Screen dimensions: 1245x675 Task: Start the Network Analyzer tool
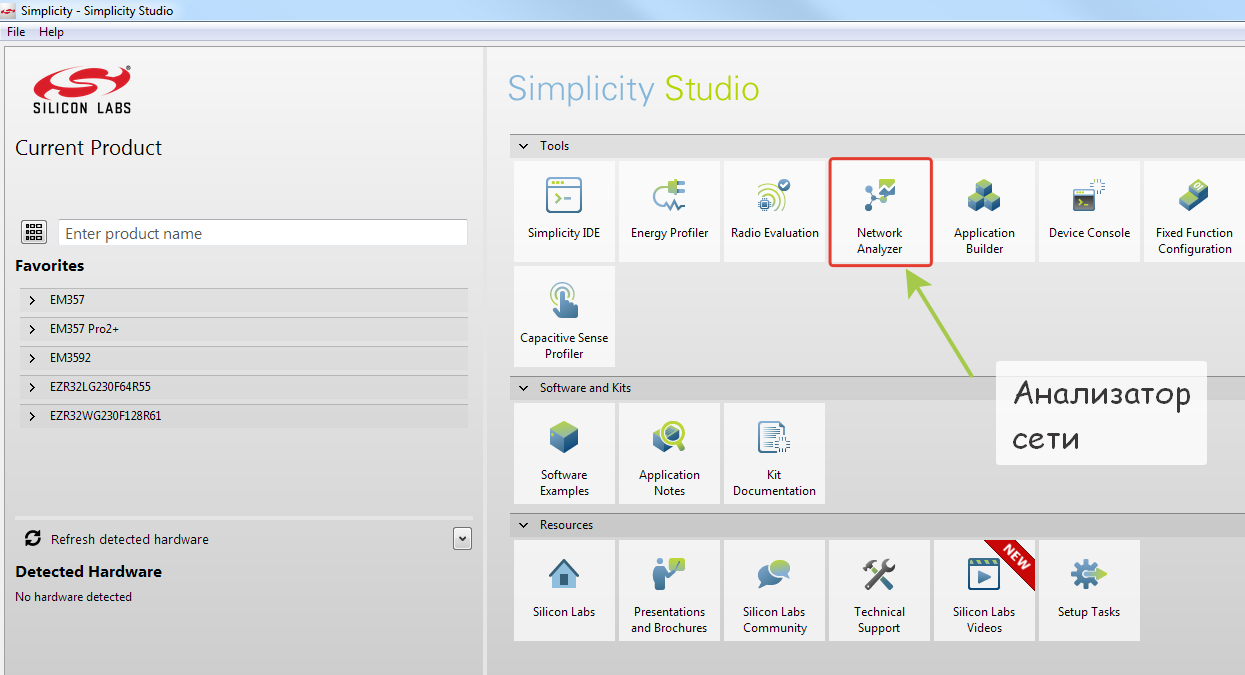pyautogui.click(x=880, y=212)
